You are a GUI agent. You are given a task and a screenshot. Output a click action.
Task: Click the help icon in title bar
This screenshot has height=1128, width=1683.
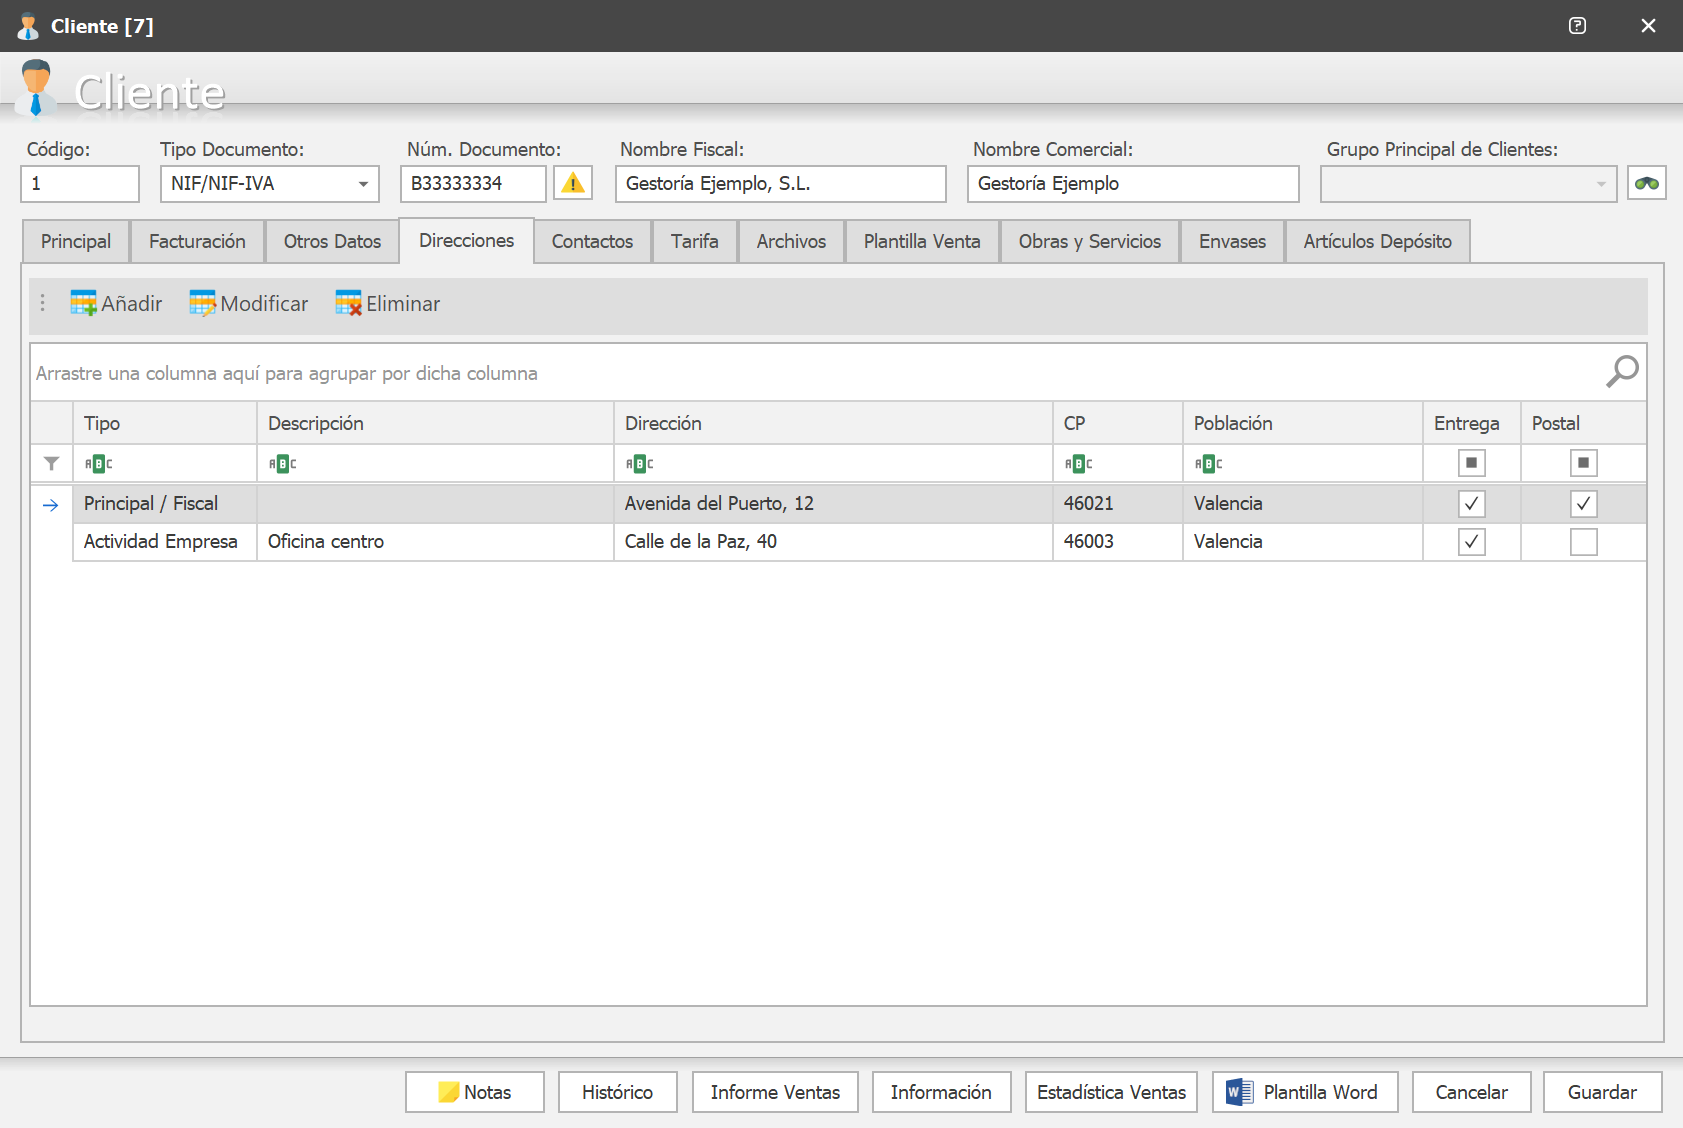pyautogui.click(x=1577, y=26)
